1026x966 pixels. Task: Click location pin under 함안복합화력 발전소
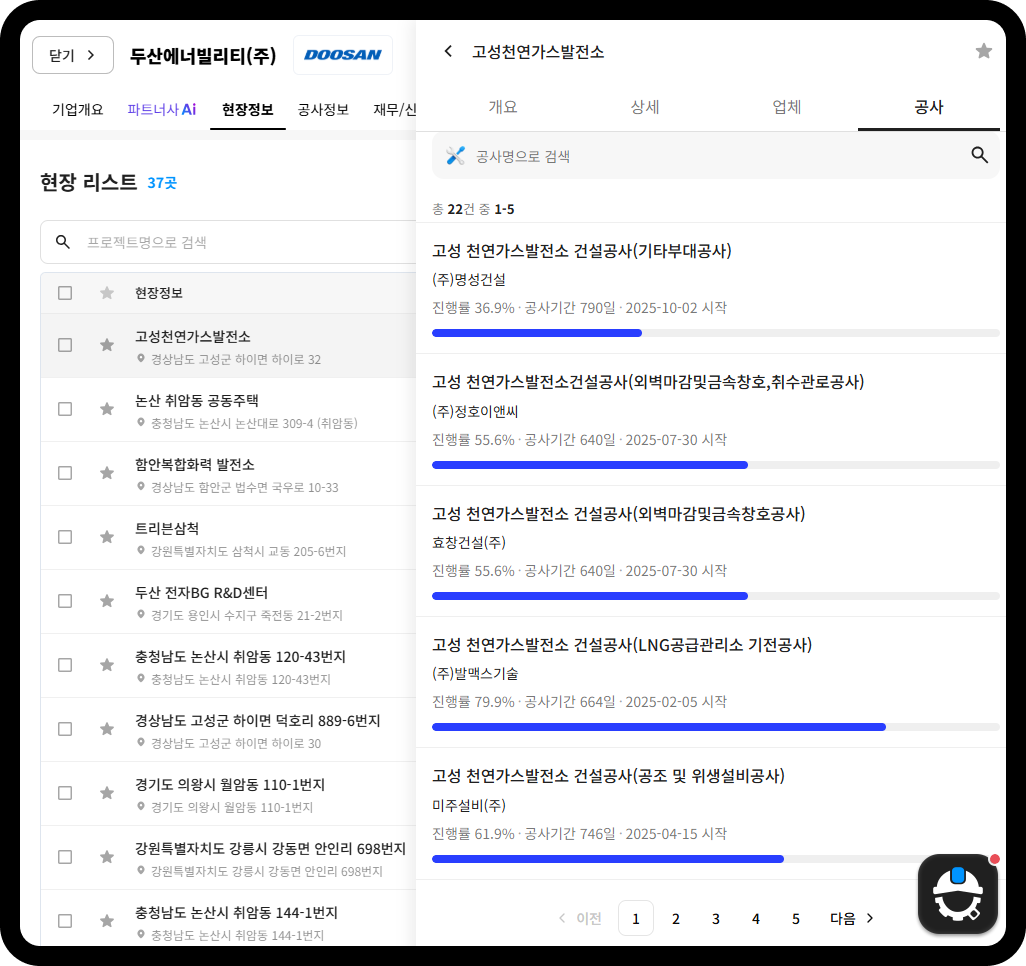[x=140, y=486]
